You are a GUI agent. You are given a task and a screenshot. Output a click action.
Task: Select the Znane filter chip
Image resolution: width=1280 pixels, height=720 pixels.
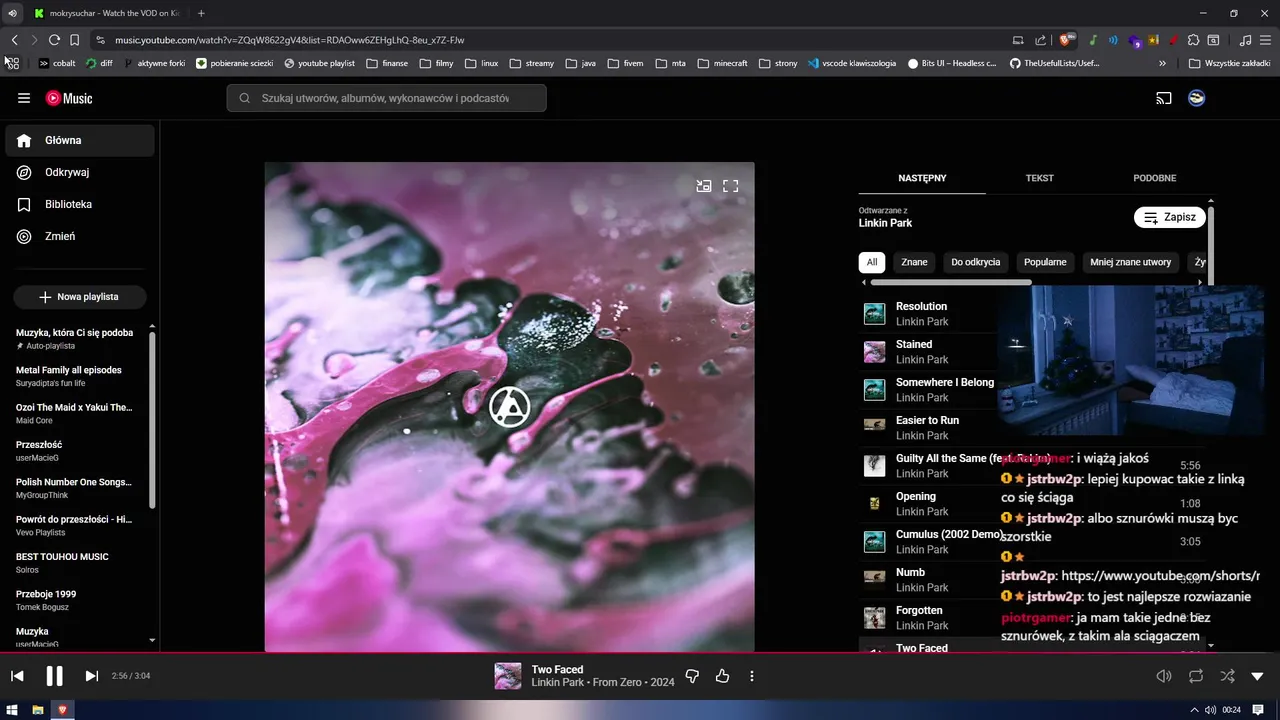point(914,262)
